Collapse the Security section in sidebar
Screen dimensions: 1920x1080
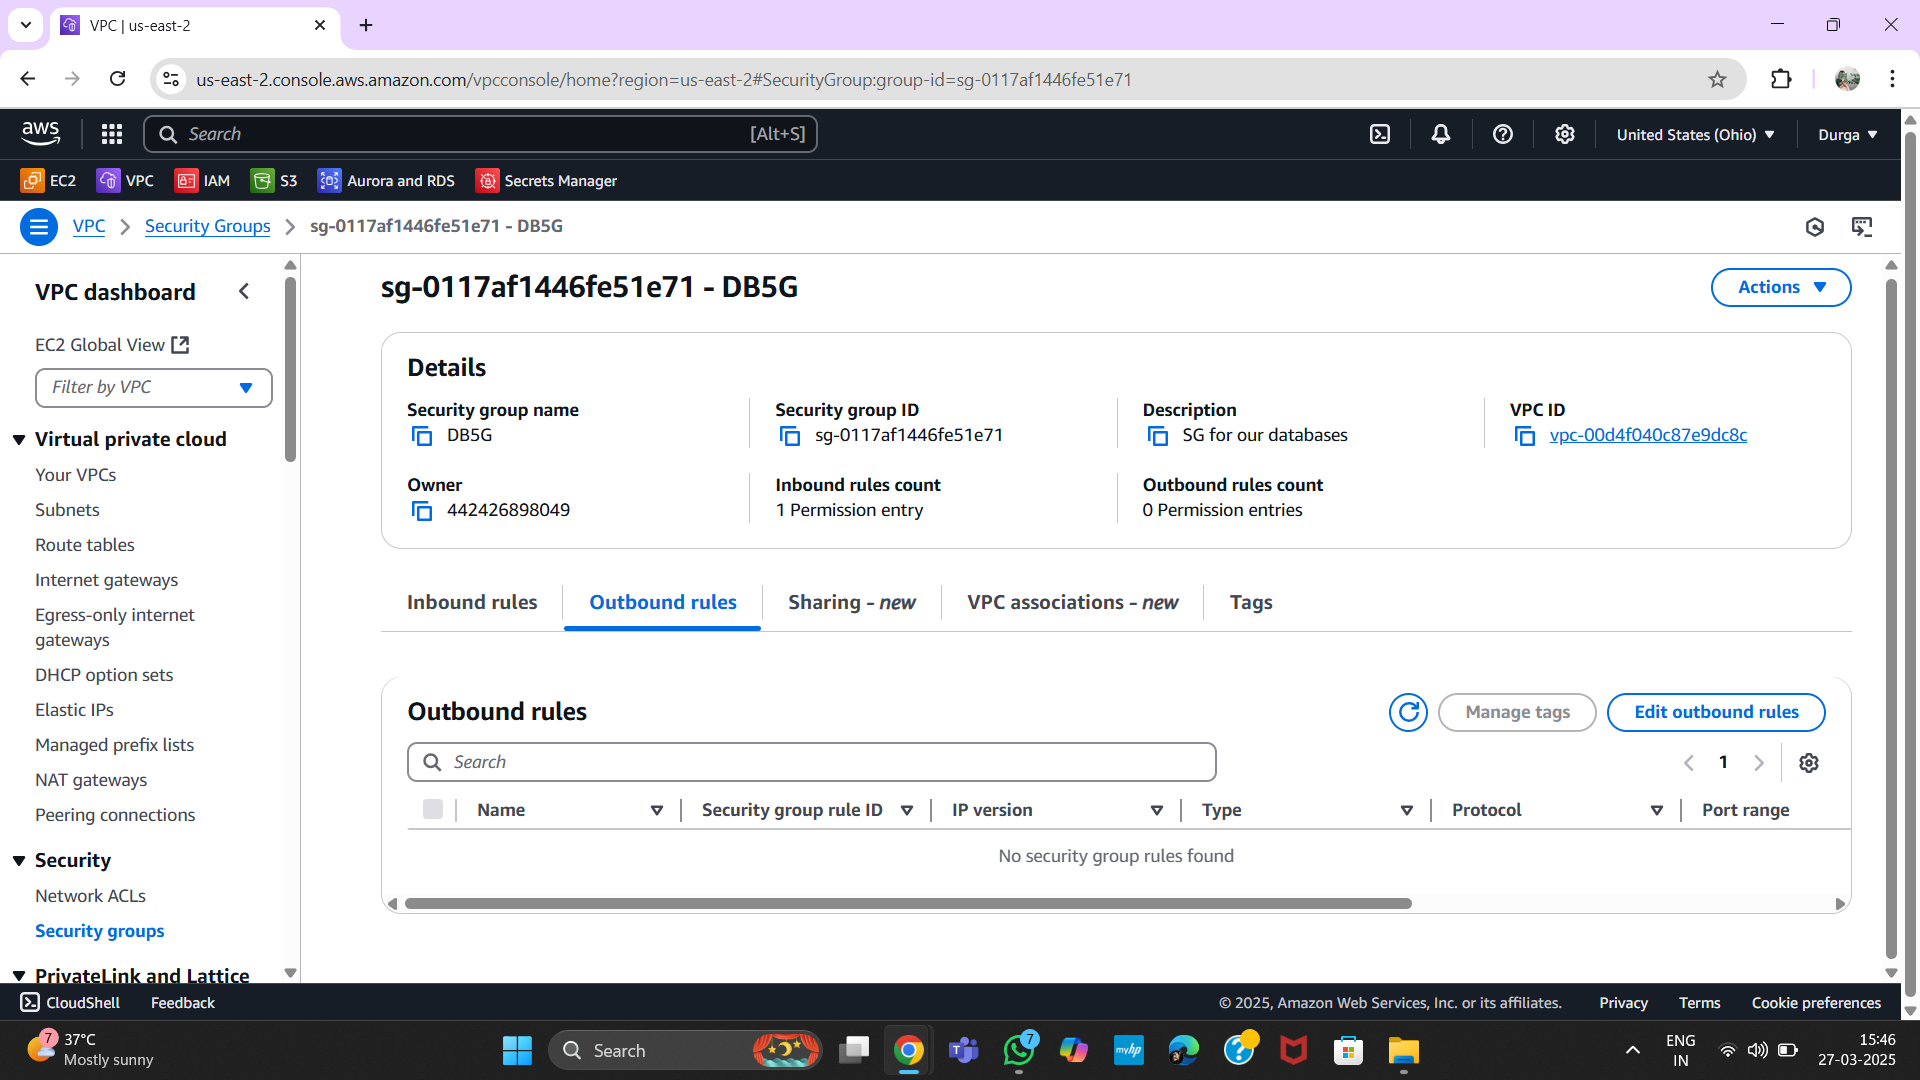coord(19,861)
